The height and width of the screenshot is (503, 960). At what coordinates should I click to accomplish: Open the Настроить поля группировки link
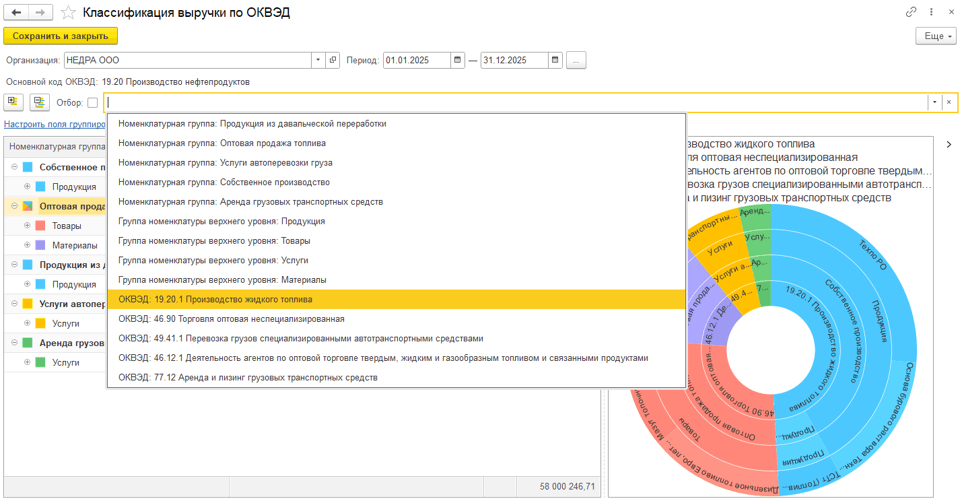point(54,124)
